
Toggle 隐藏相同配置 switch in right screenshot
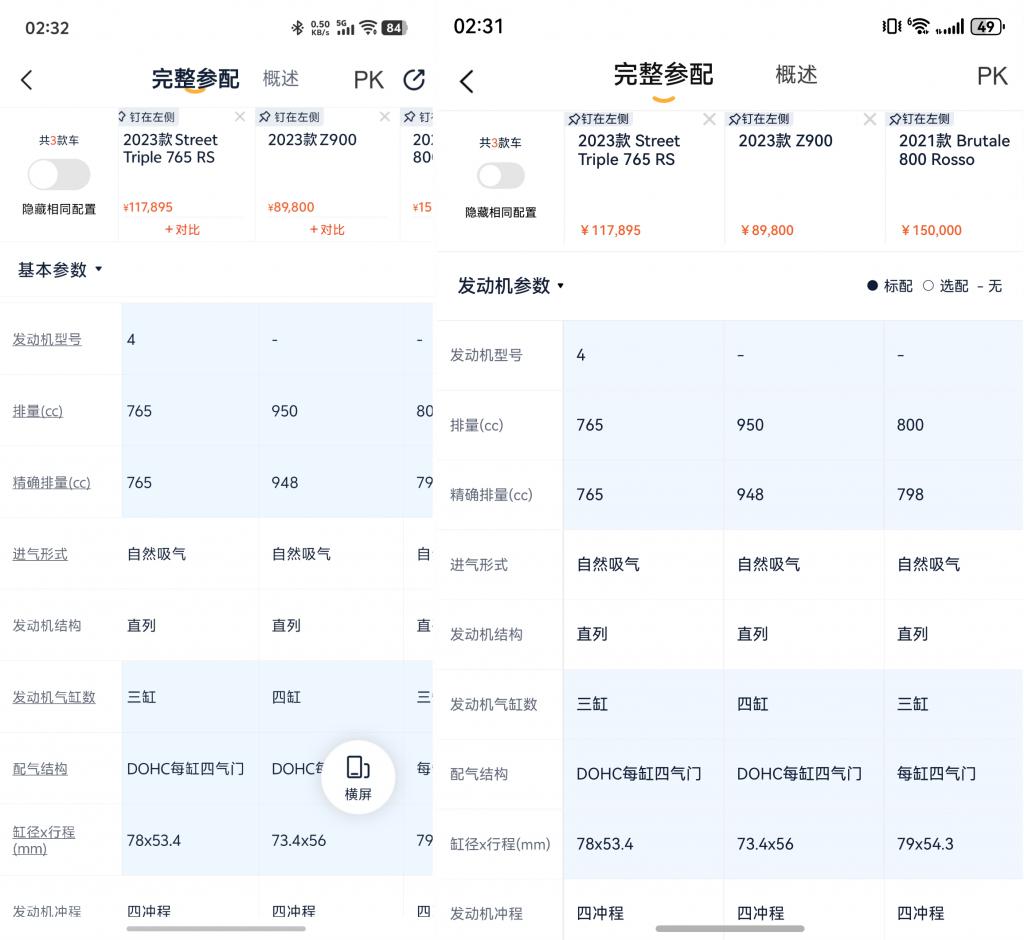[x=501, y=176]
